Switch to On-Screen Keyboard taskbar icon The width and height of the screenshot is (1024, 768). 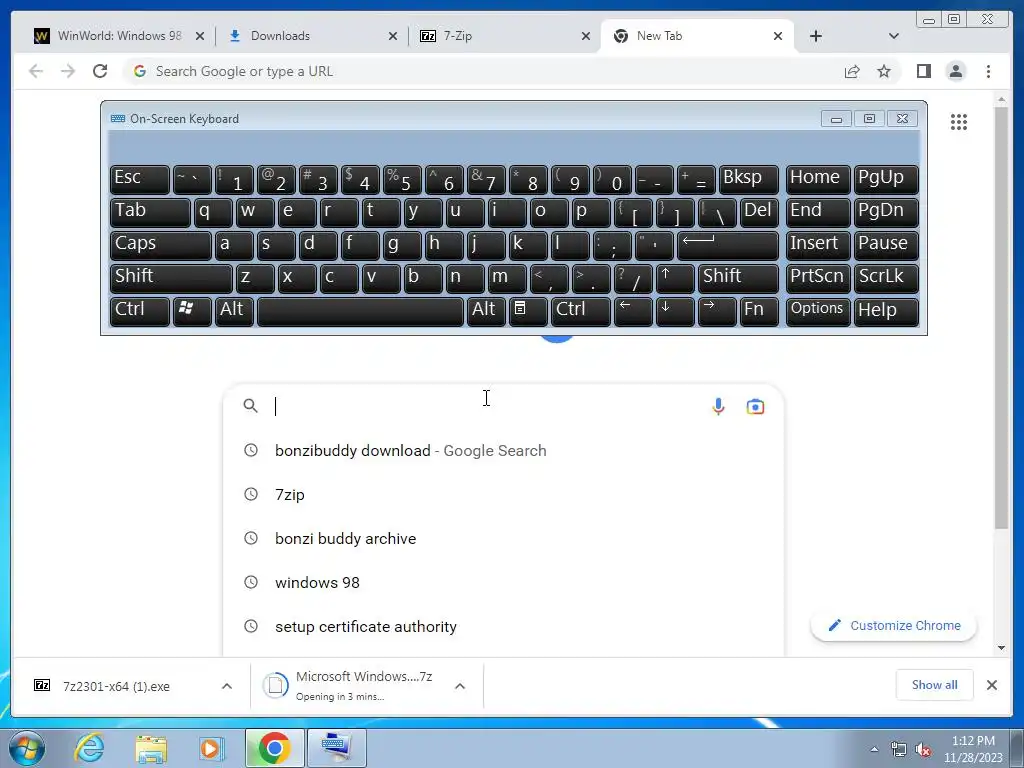click(x=336, y=748)
